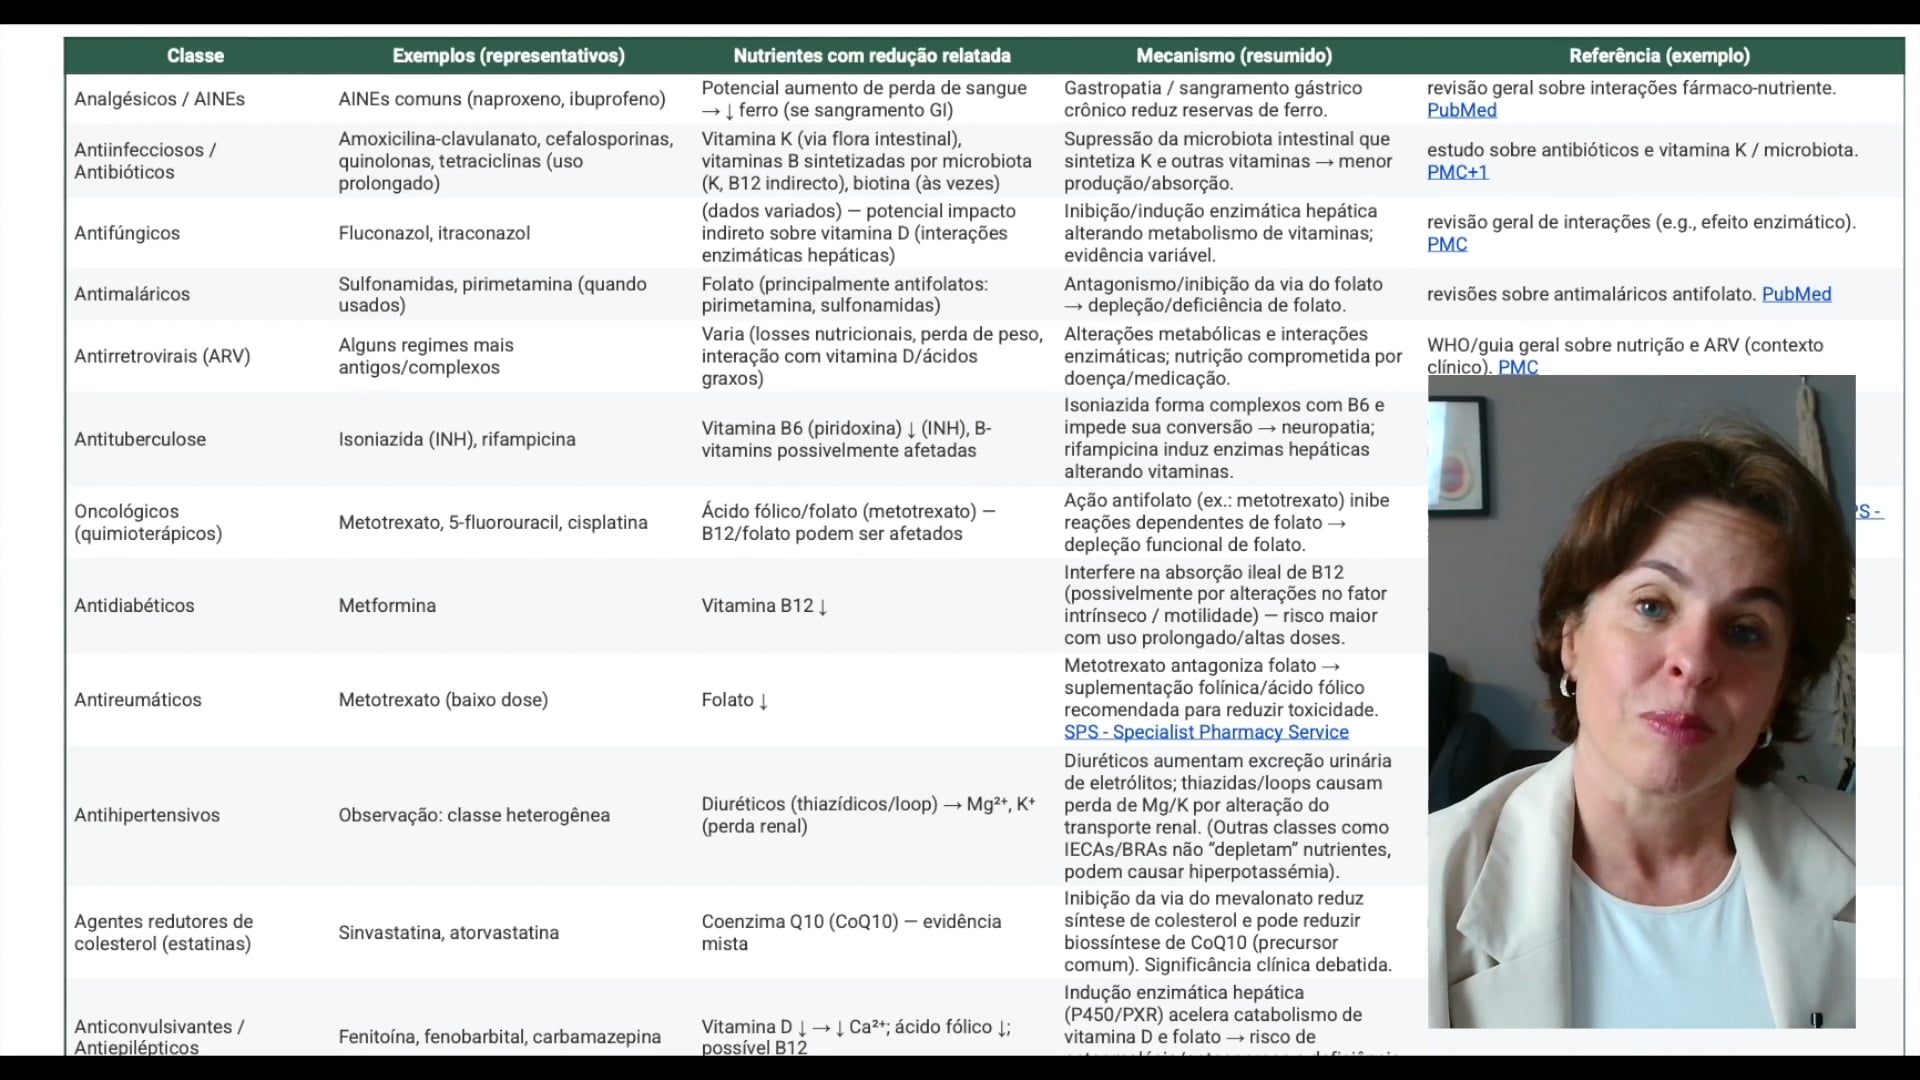Follow the PMC link in the Antifúngicos row

pos(1447,244)
